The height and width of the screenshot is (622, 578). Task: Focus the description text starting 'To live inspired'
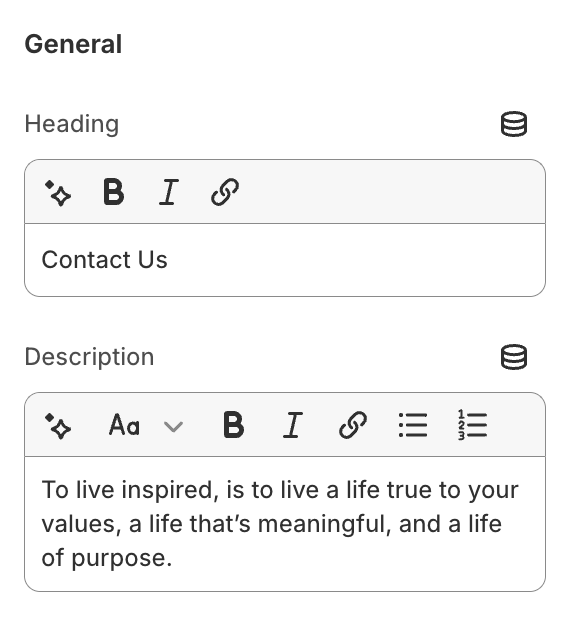285,524
